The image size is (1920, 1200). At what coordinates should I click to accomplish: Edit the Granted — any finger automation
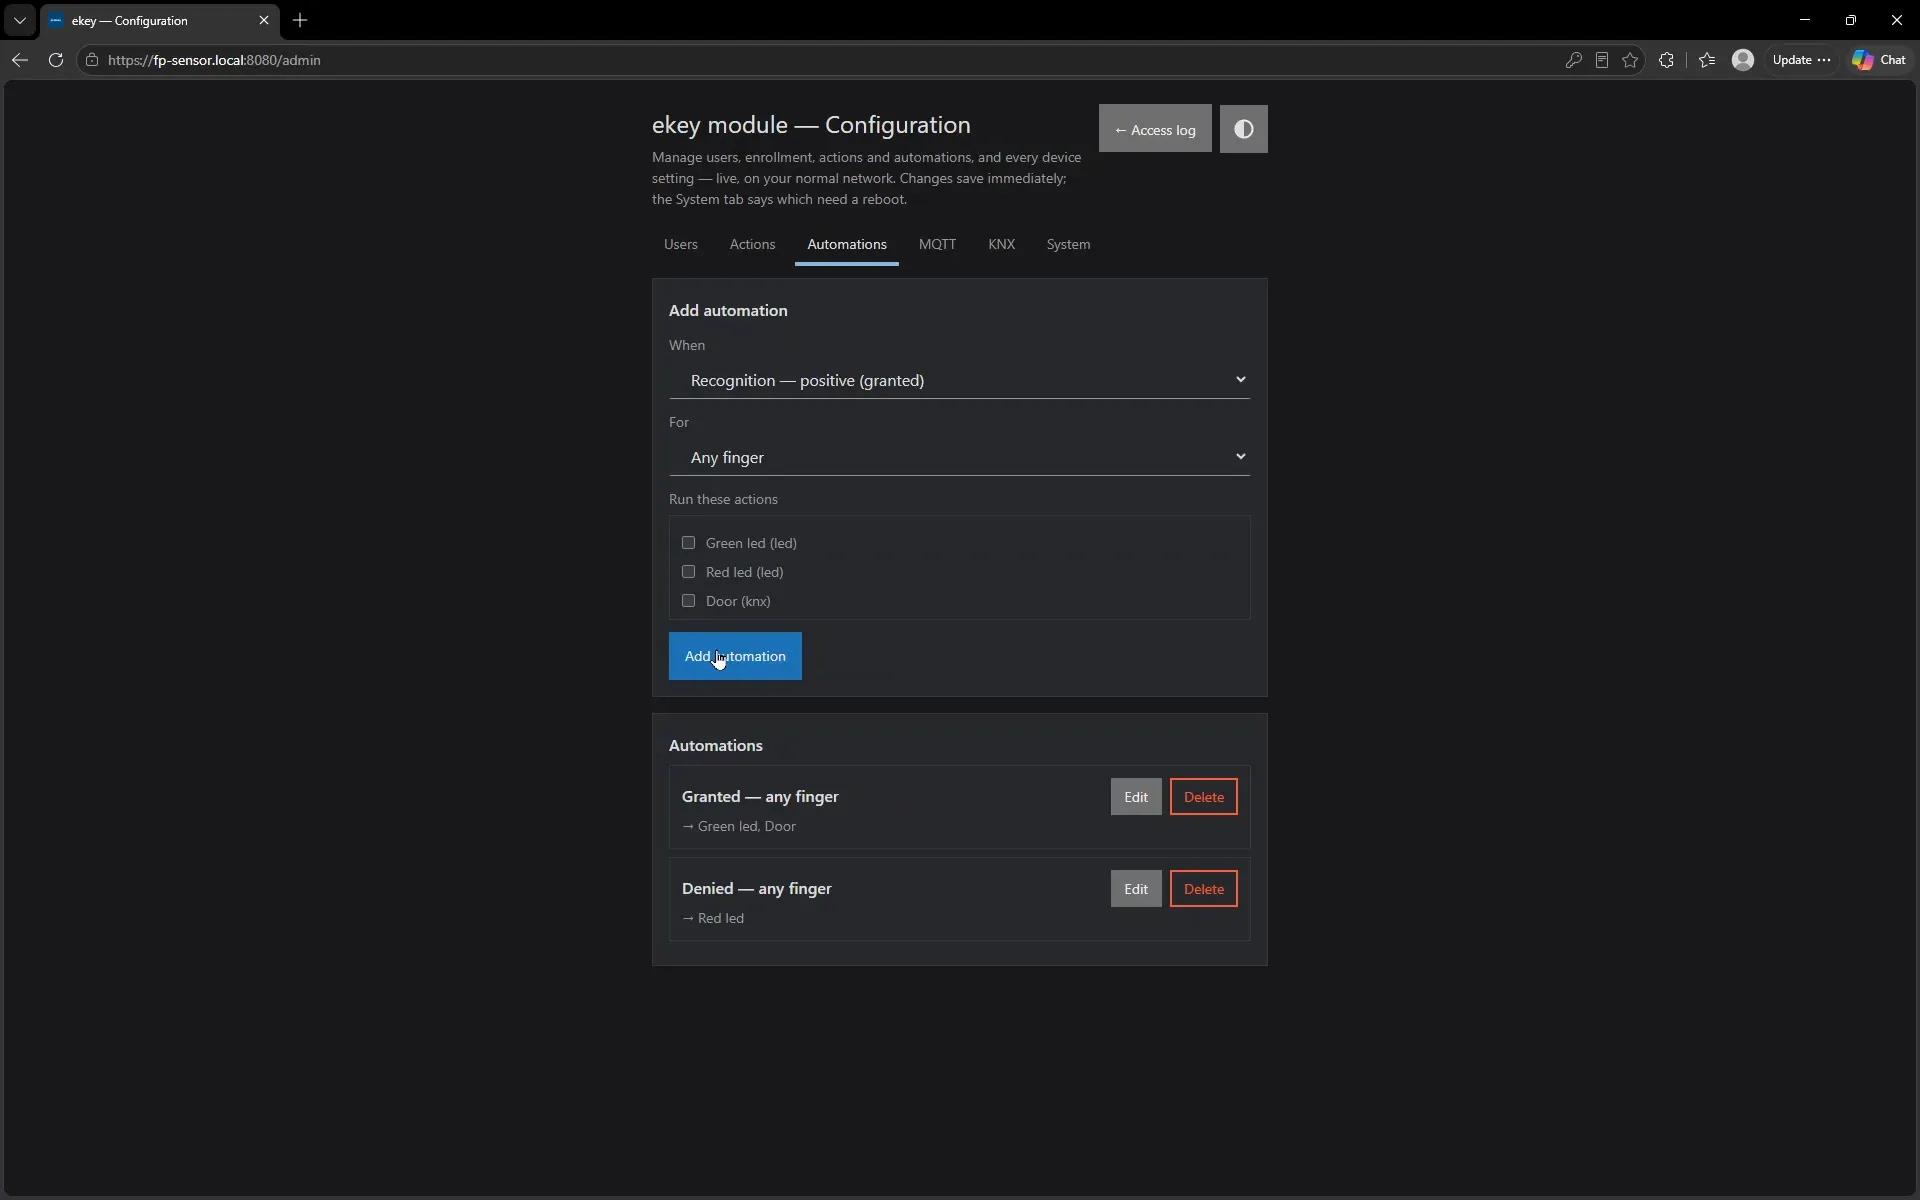1136,797
